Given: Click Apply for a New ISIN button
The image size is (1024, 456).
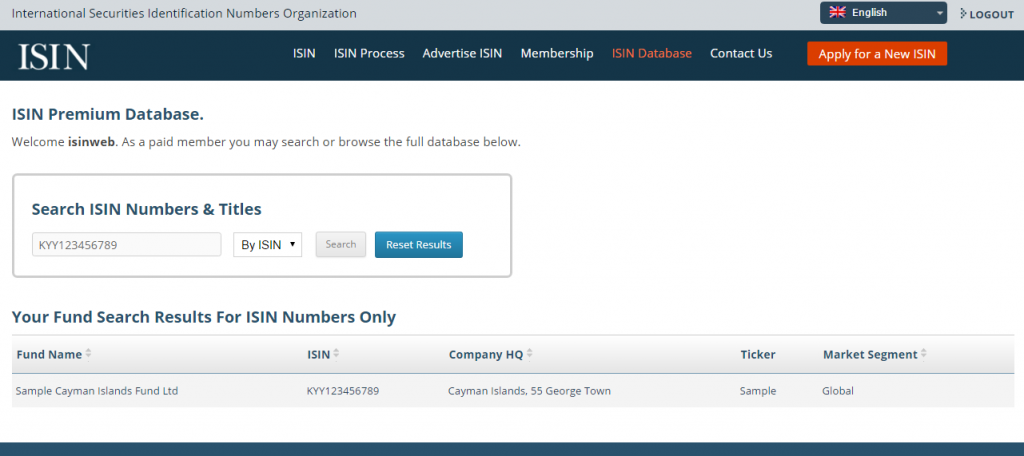Looking at the screenshot, I should (x=877, y=54).
